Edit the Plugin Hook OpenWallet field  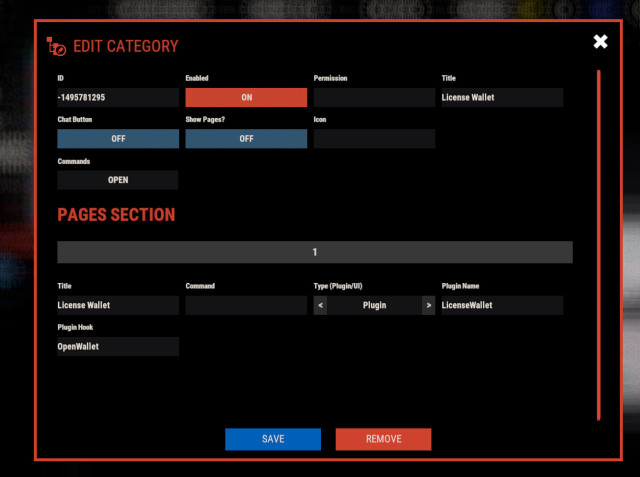(x=118, y=346)
